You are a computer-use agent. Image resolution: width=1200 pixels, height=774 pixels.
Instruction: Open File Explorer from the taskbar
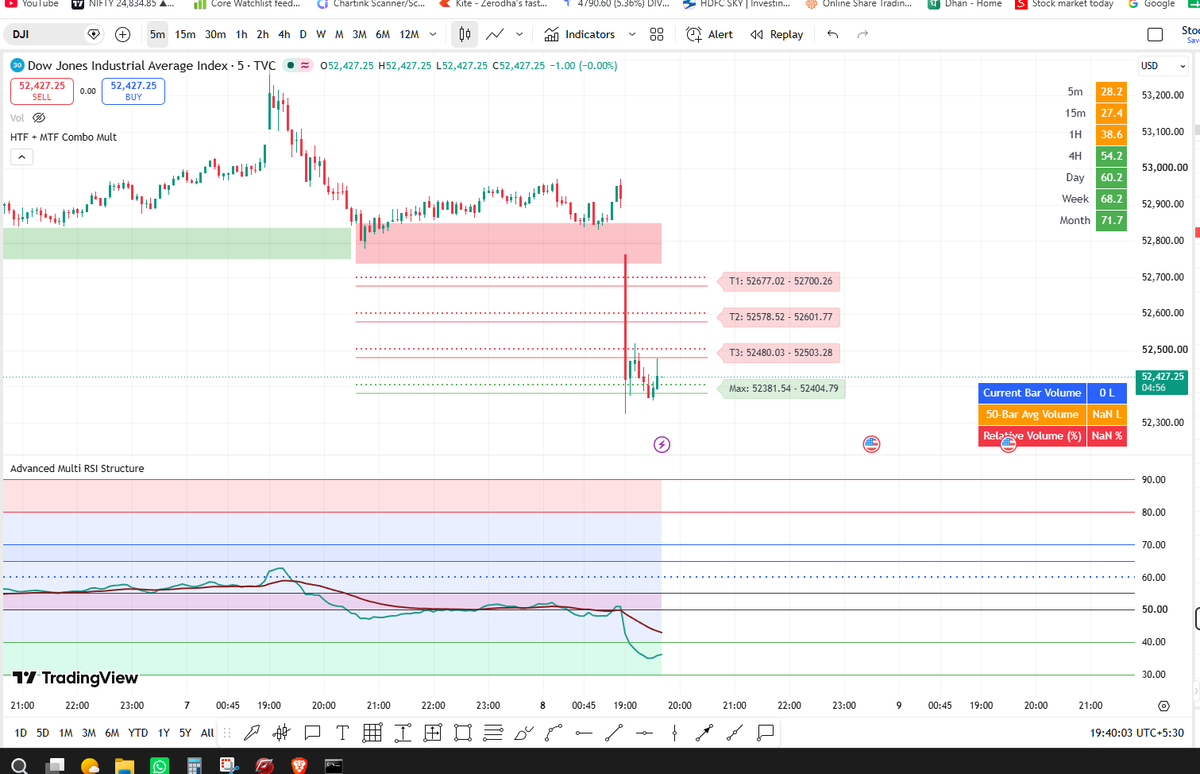click(124, 765)
